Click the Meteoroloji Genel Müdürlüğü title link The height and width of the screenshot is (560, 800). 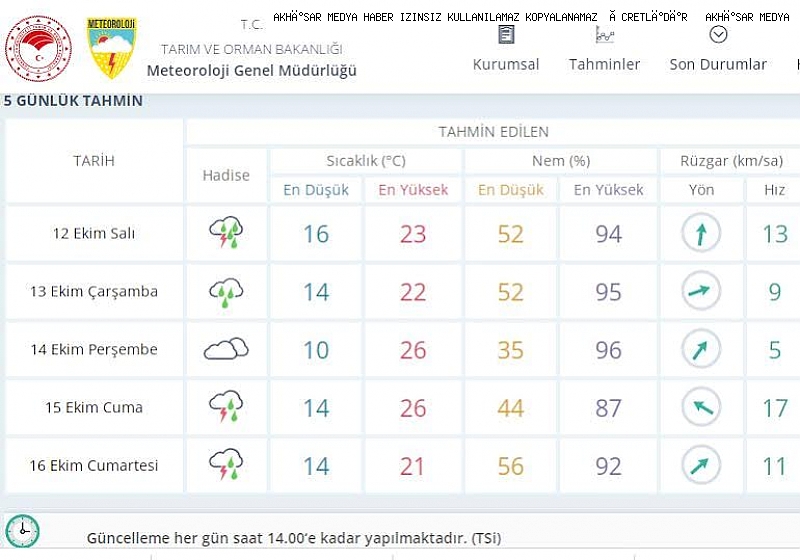pos(252,70)
